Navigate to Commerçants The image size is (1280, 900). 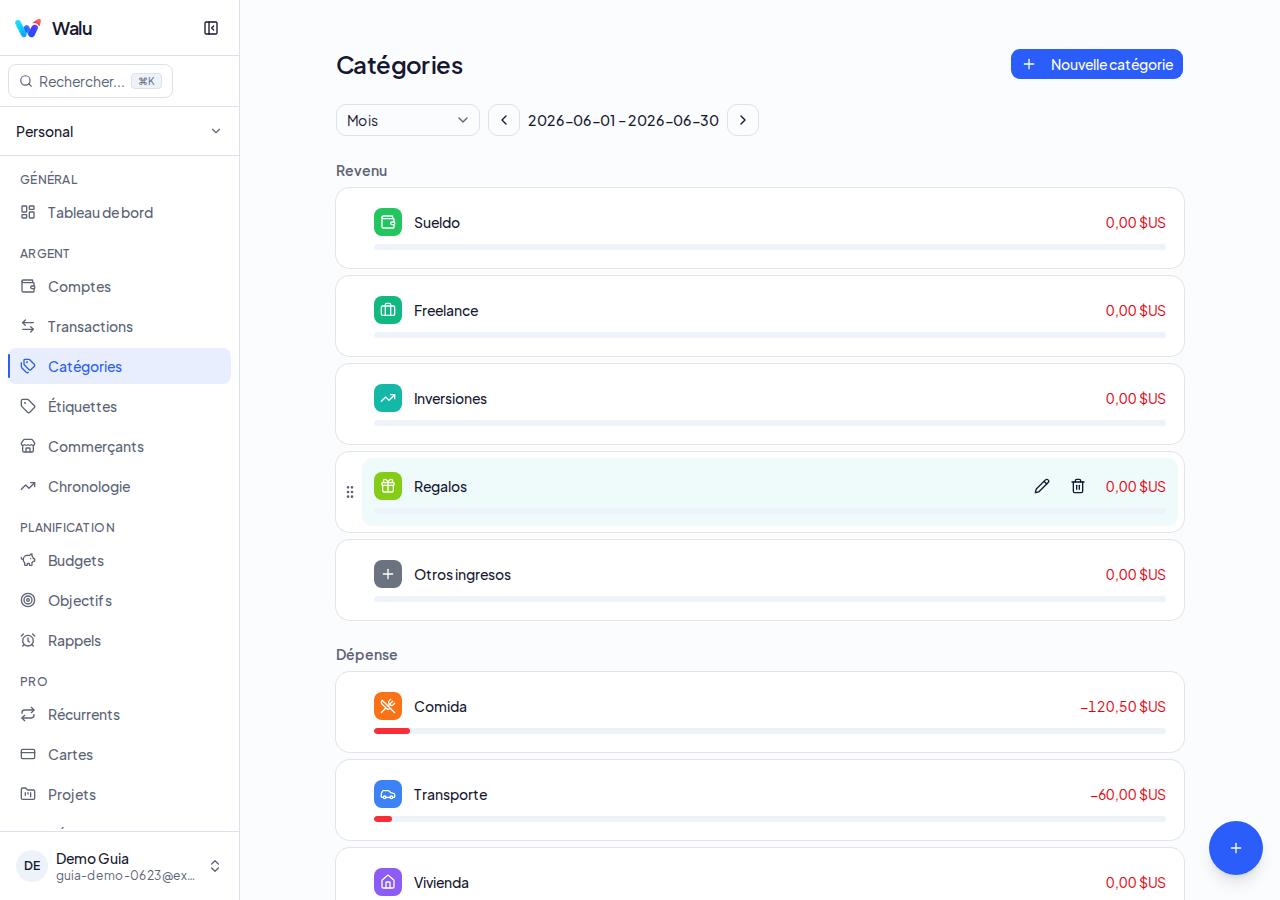(119, 446)
